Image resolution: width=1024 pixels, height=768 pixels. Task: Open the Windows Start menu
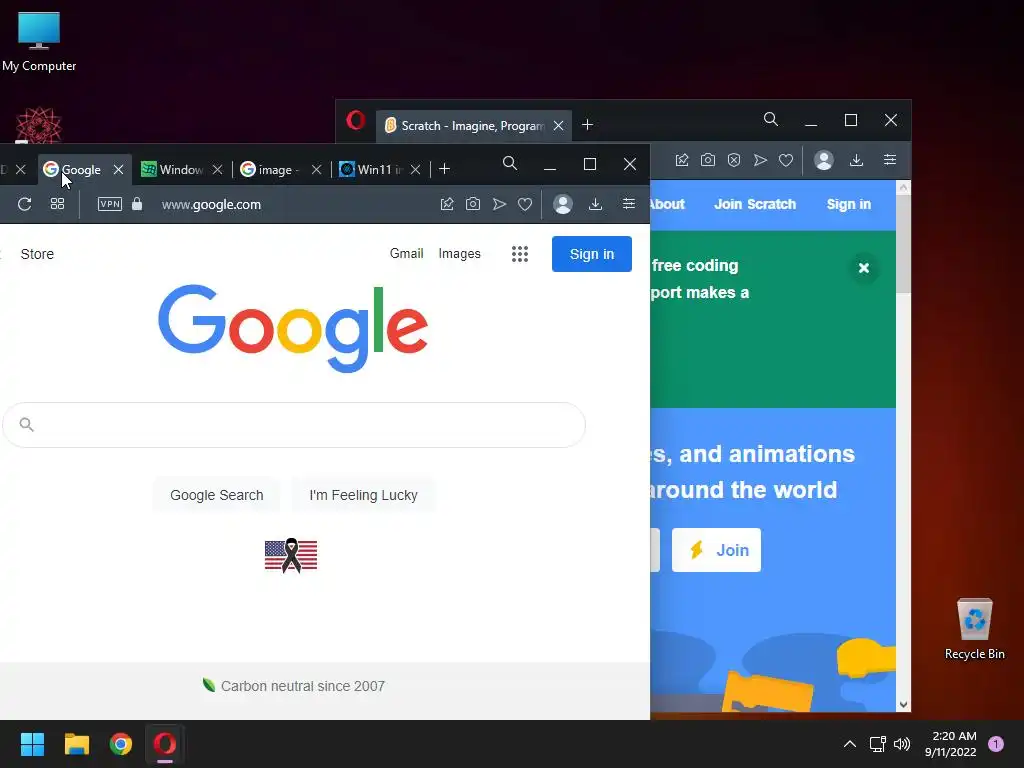(33, 744)
